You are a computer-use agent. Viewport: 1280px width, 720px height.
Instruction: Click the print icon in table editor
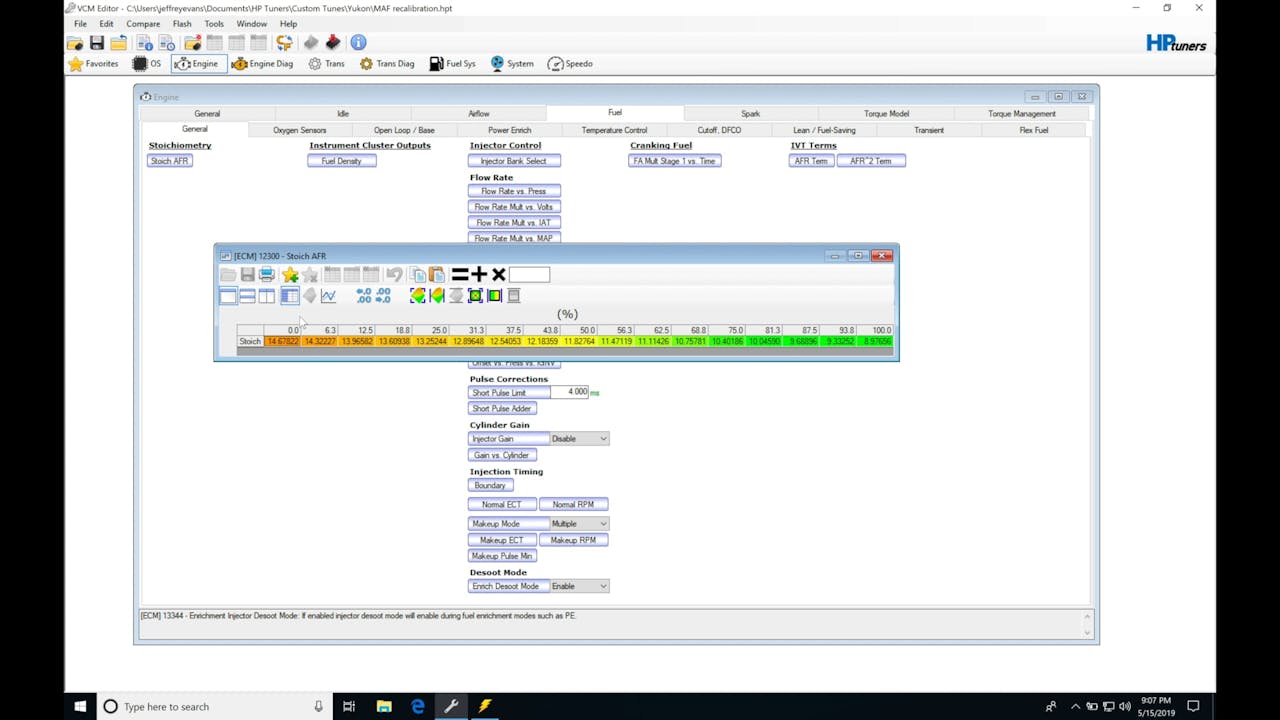pos(267,275)
